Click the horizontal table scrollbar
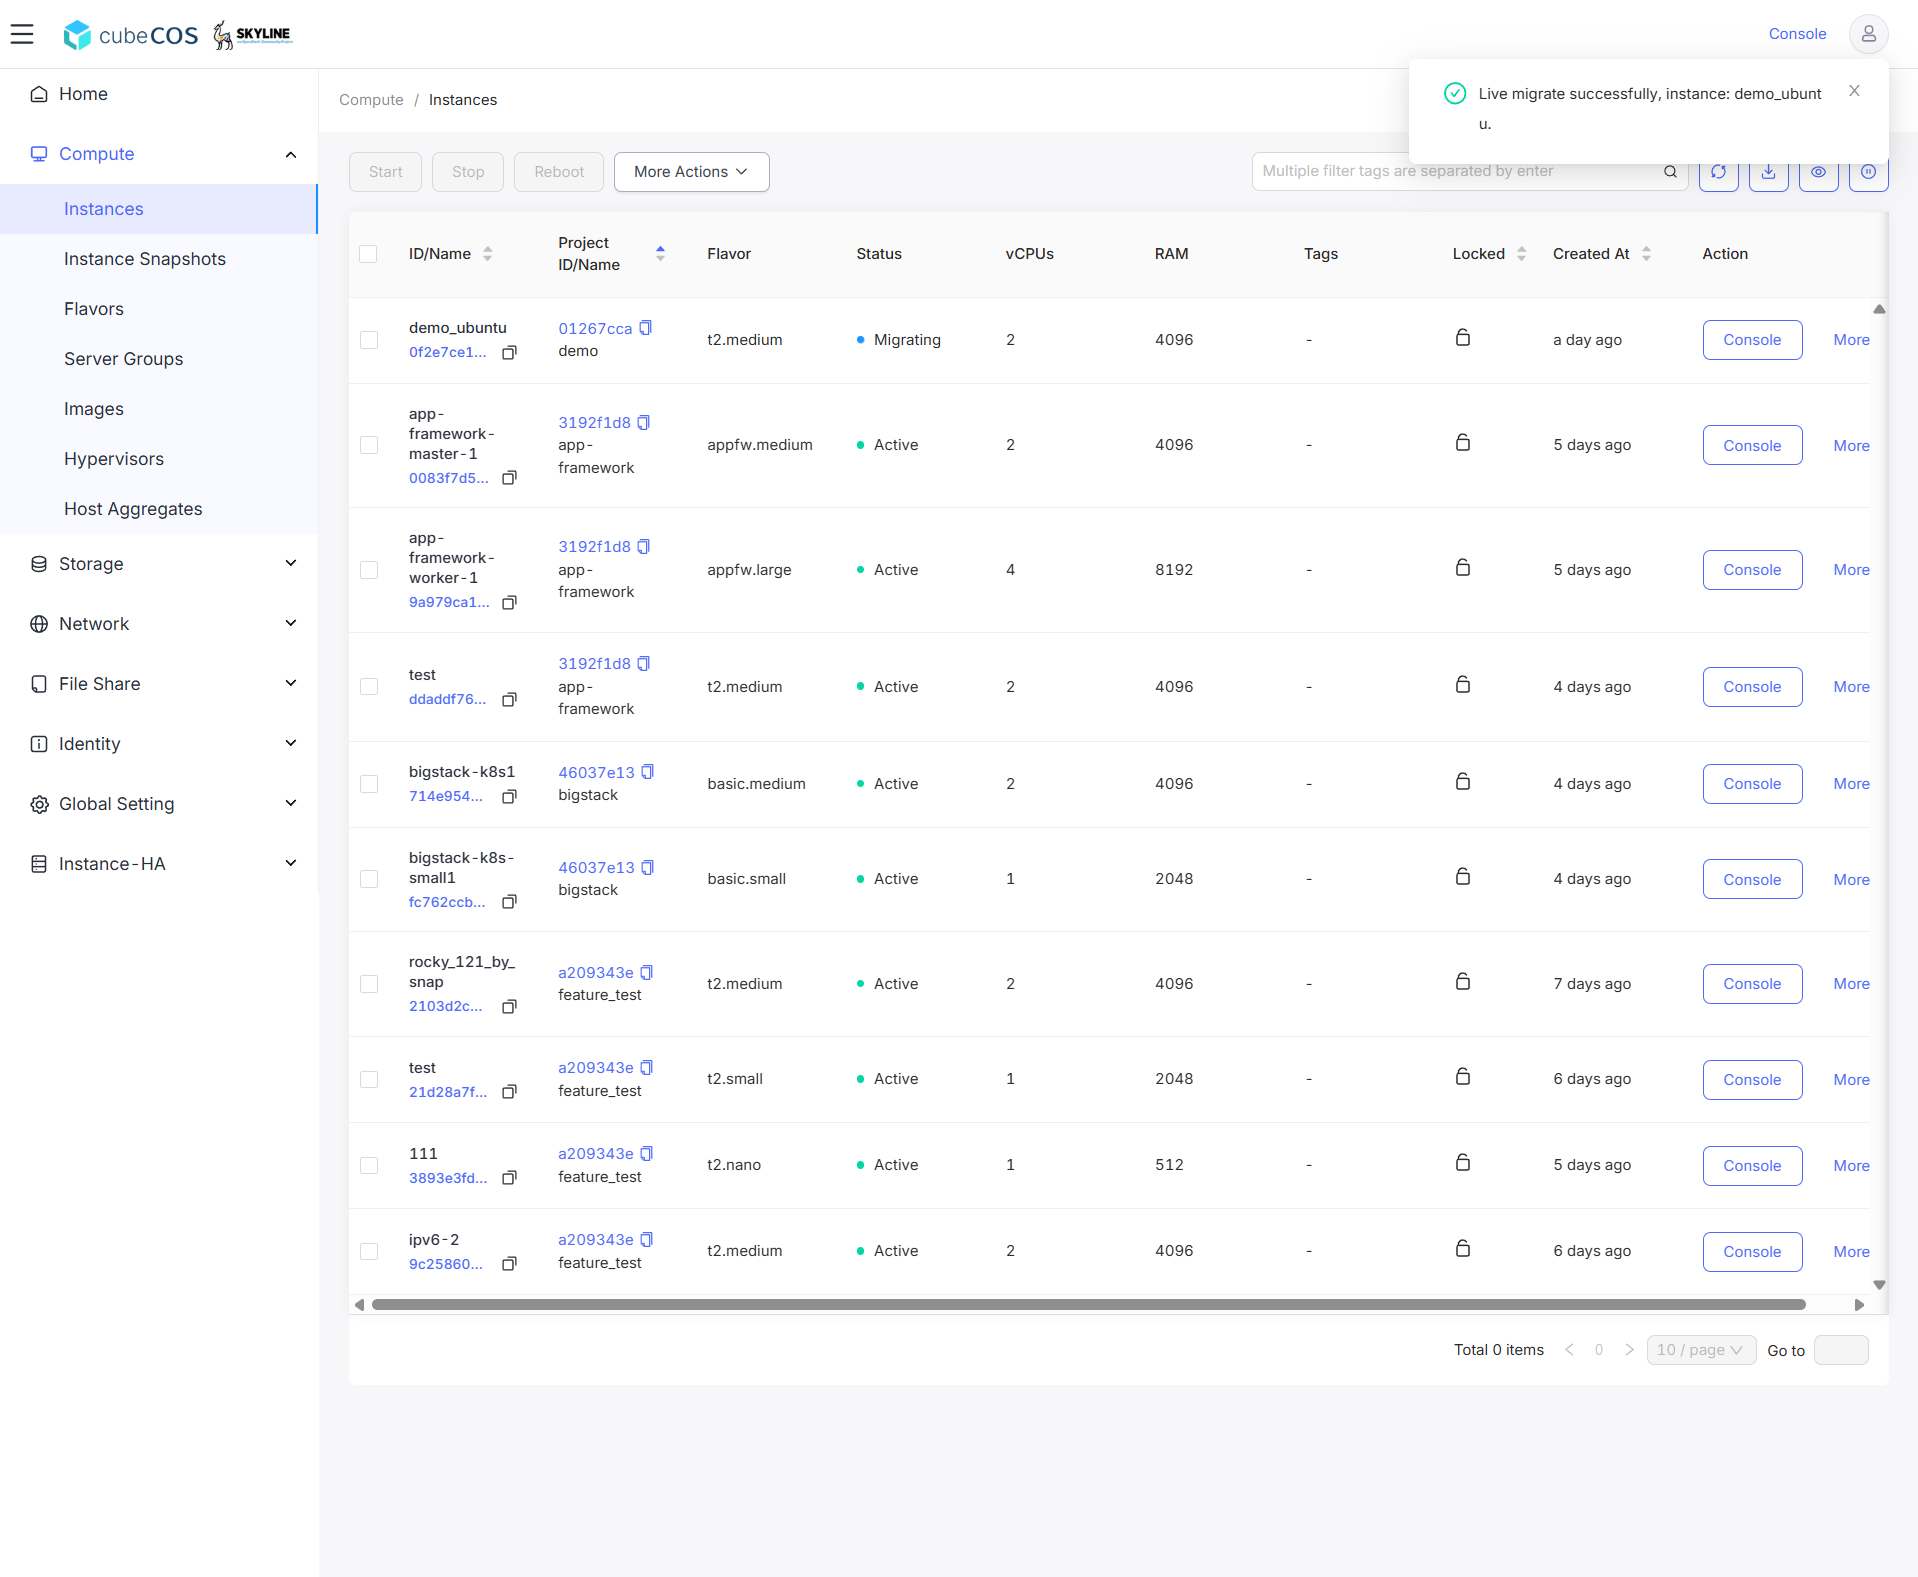Screen dimensions: 1918x1577 (x=1088, y=1304)
